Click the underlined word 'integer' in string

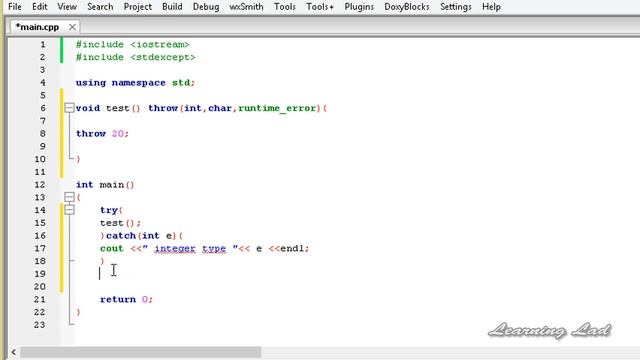(x=175, y=248)
